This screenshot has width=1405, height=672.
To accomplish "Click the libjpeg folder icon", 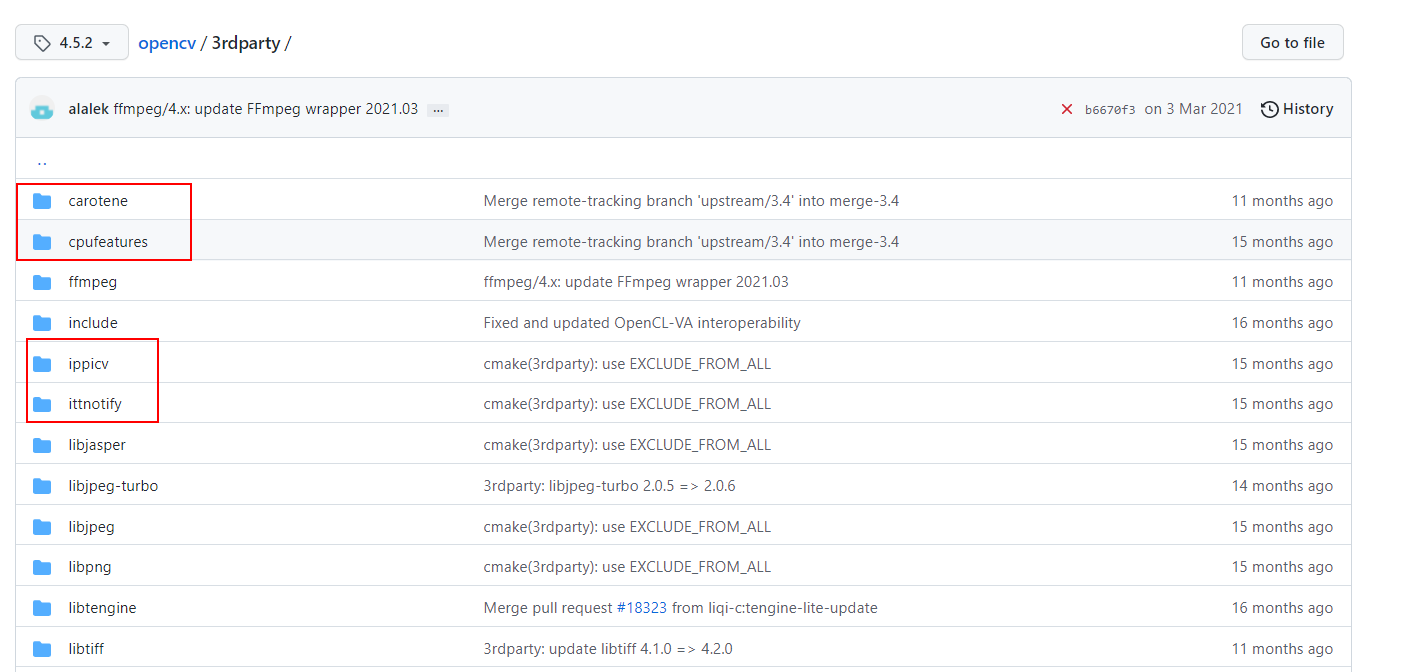I will [42, 527].
